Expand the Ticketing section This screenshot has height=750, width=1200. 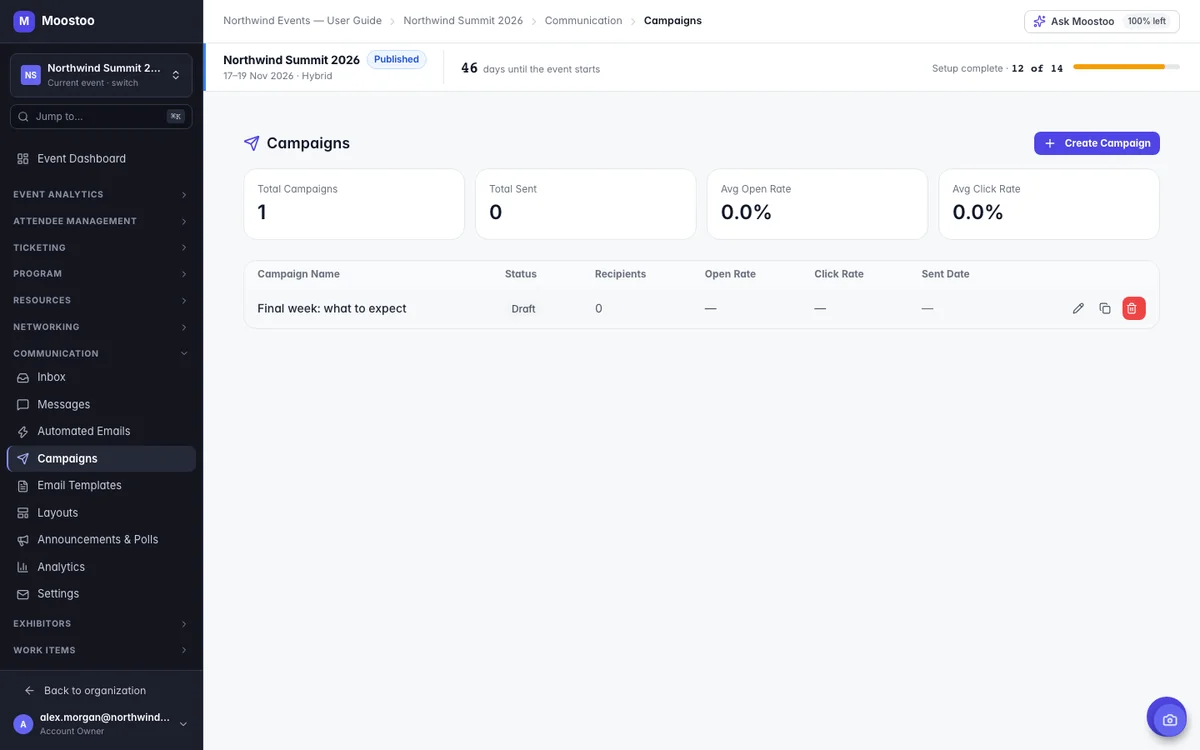coord(101,248)
